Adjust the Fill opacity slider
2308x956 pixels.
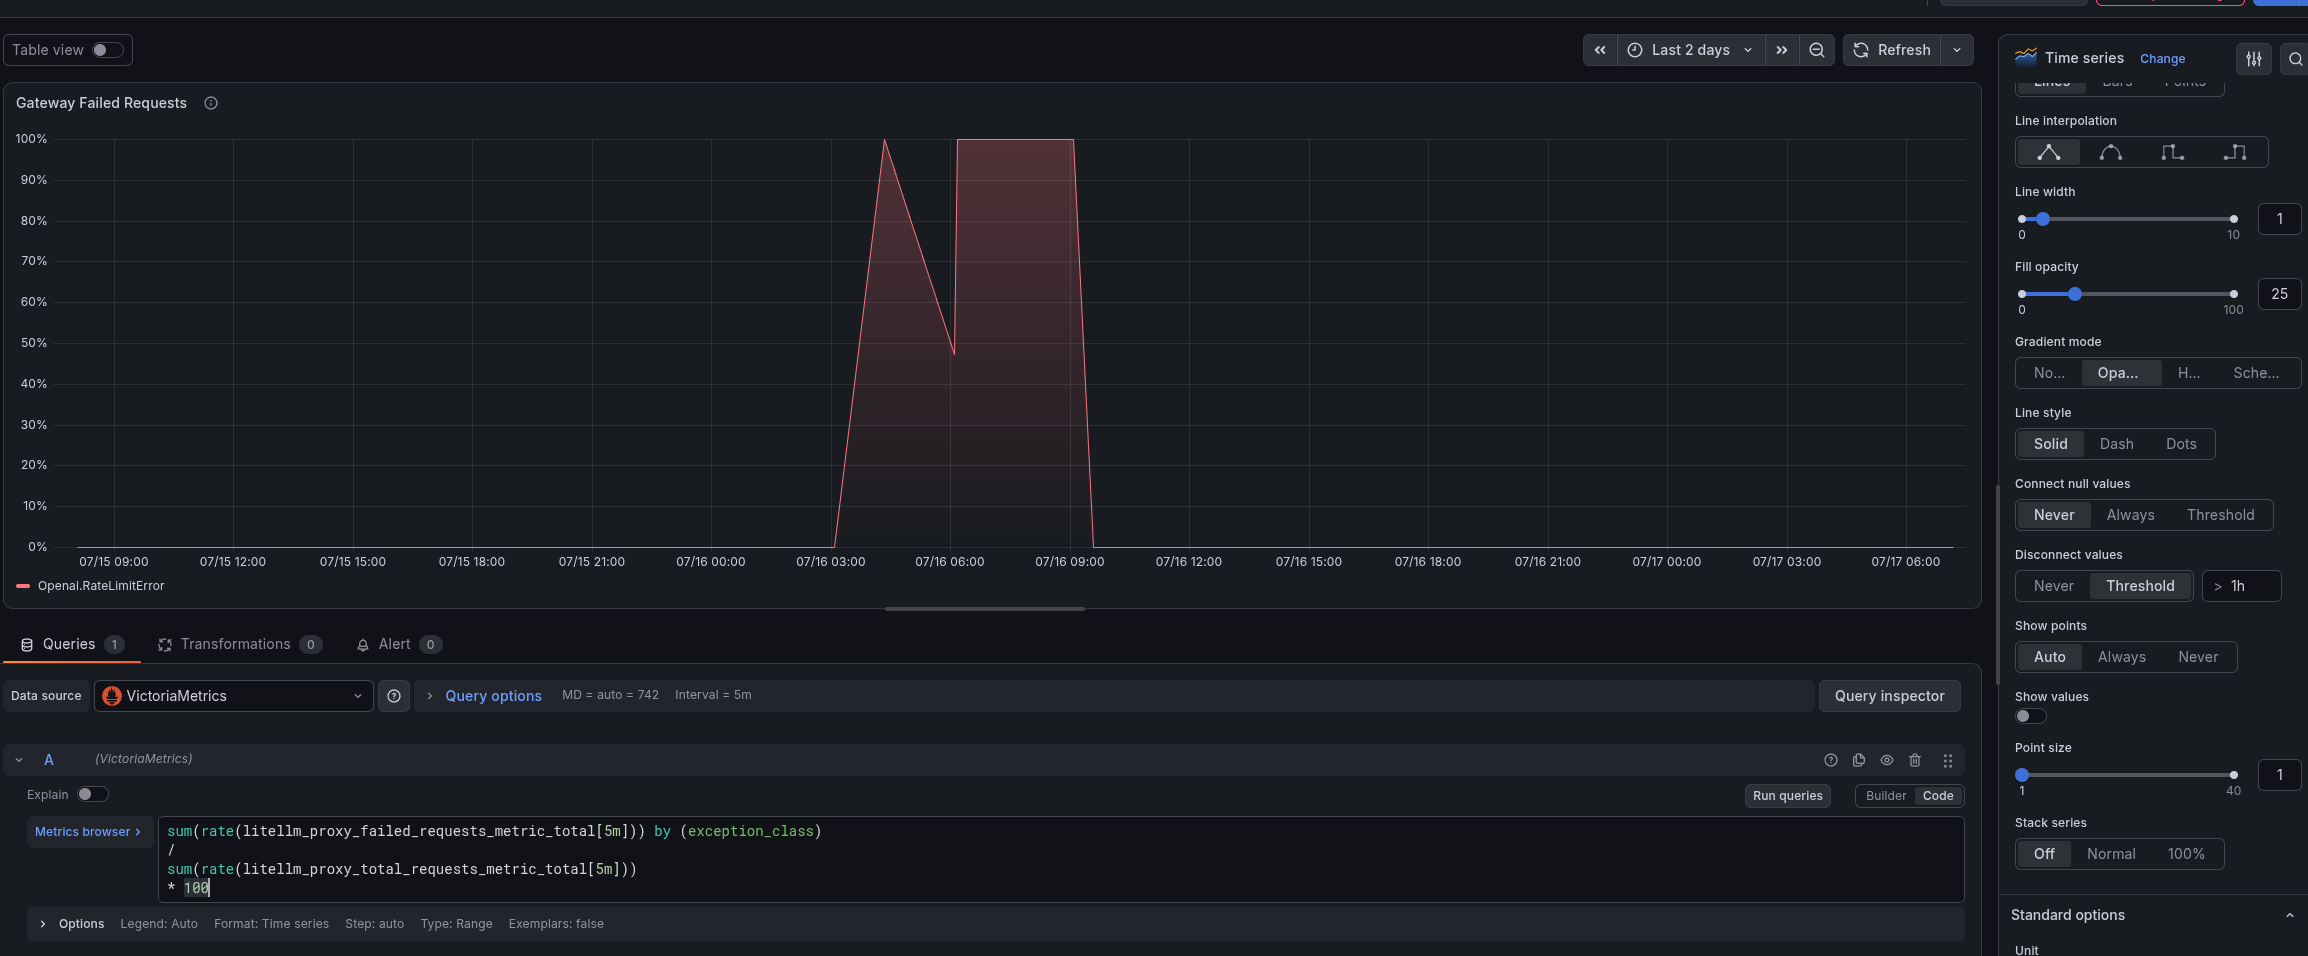pos(2128,294)
